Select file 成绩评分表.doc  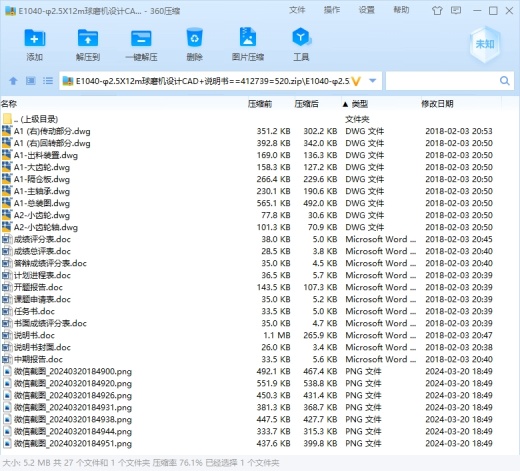pyautogui.click(x=42, y=239)
